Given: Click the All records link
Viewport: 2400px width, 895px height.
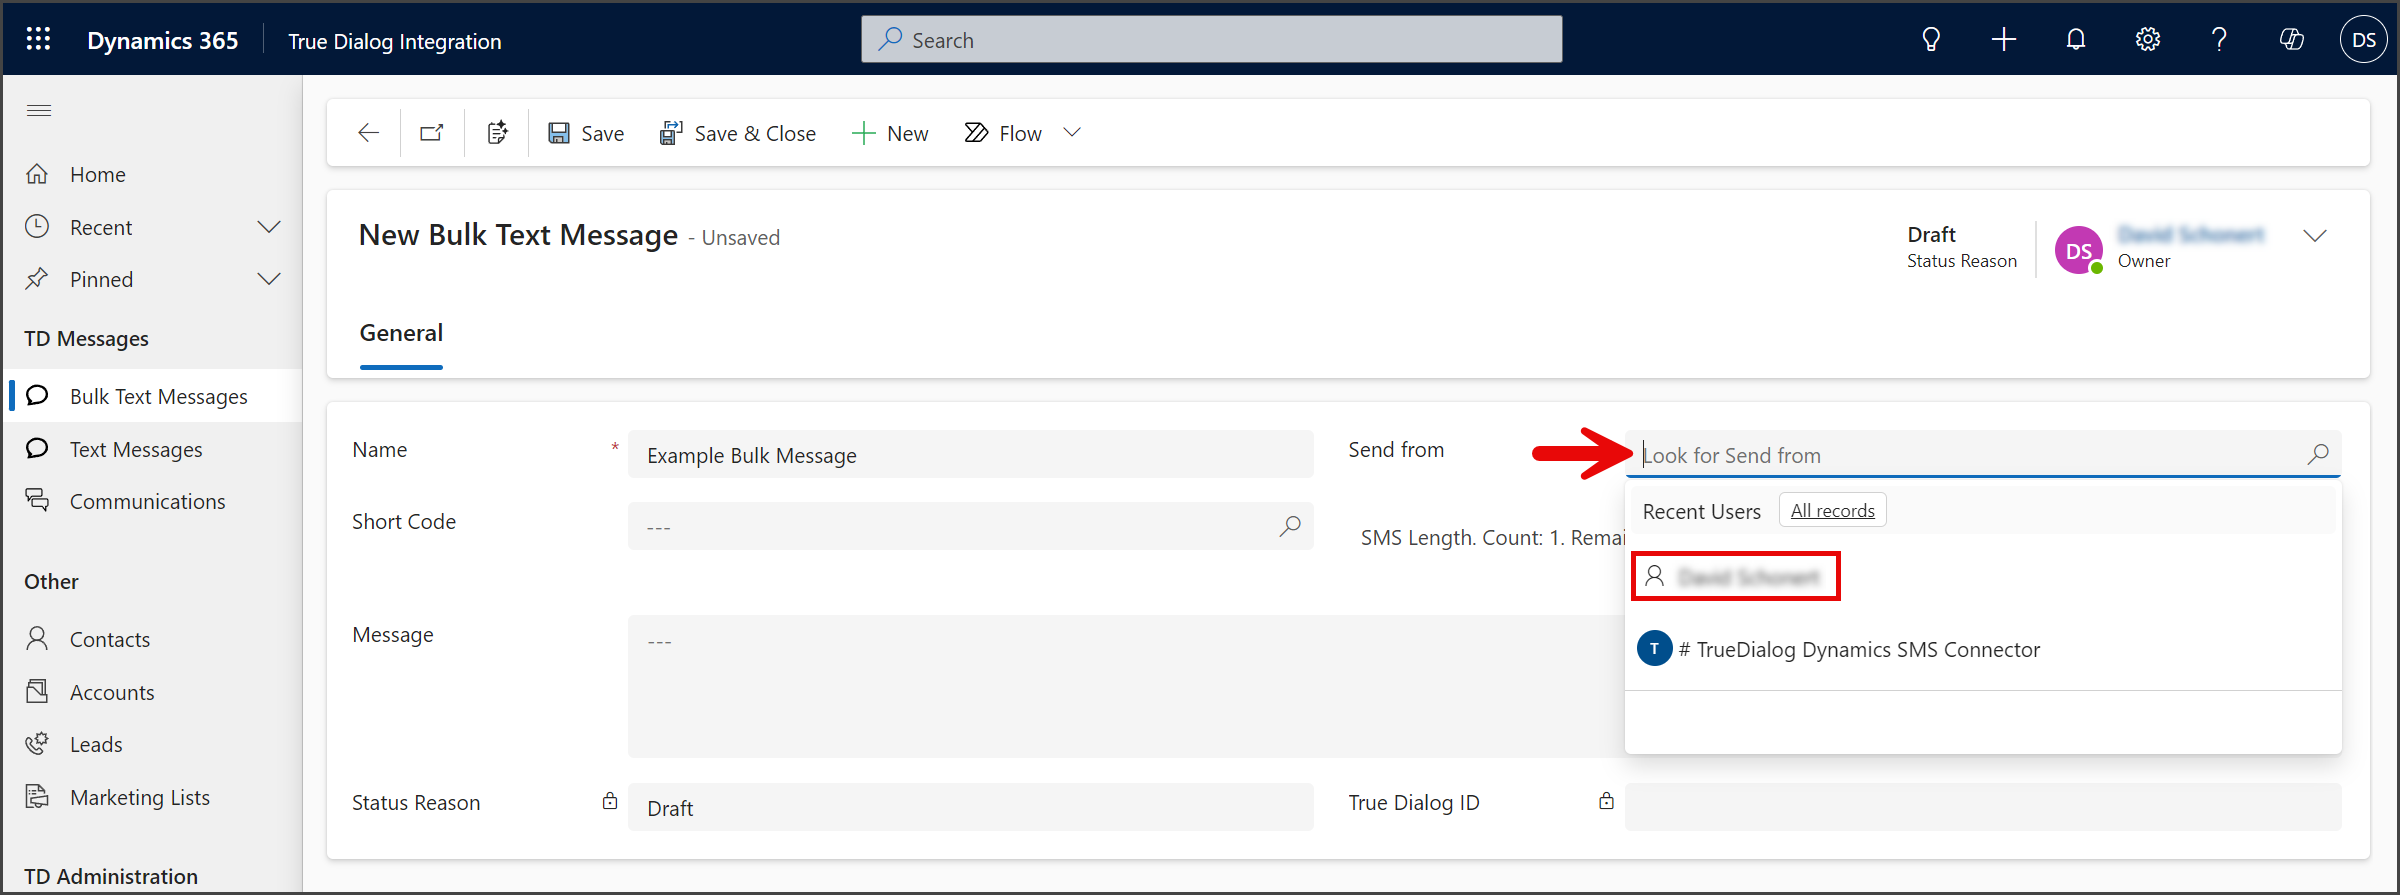Looking at the screenshot, I should point(1832,511).
